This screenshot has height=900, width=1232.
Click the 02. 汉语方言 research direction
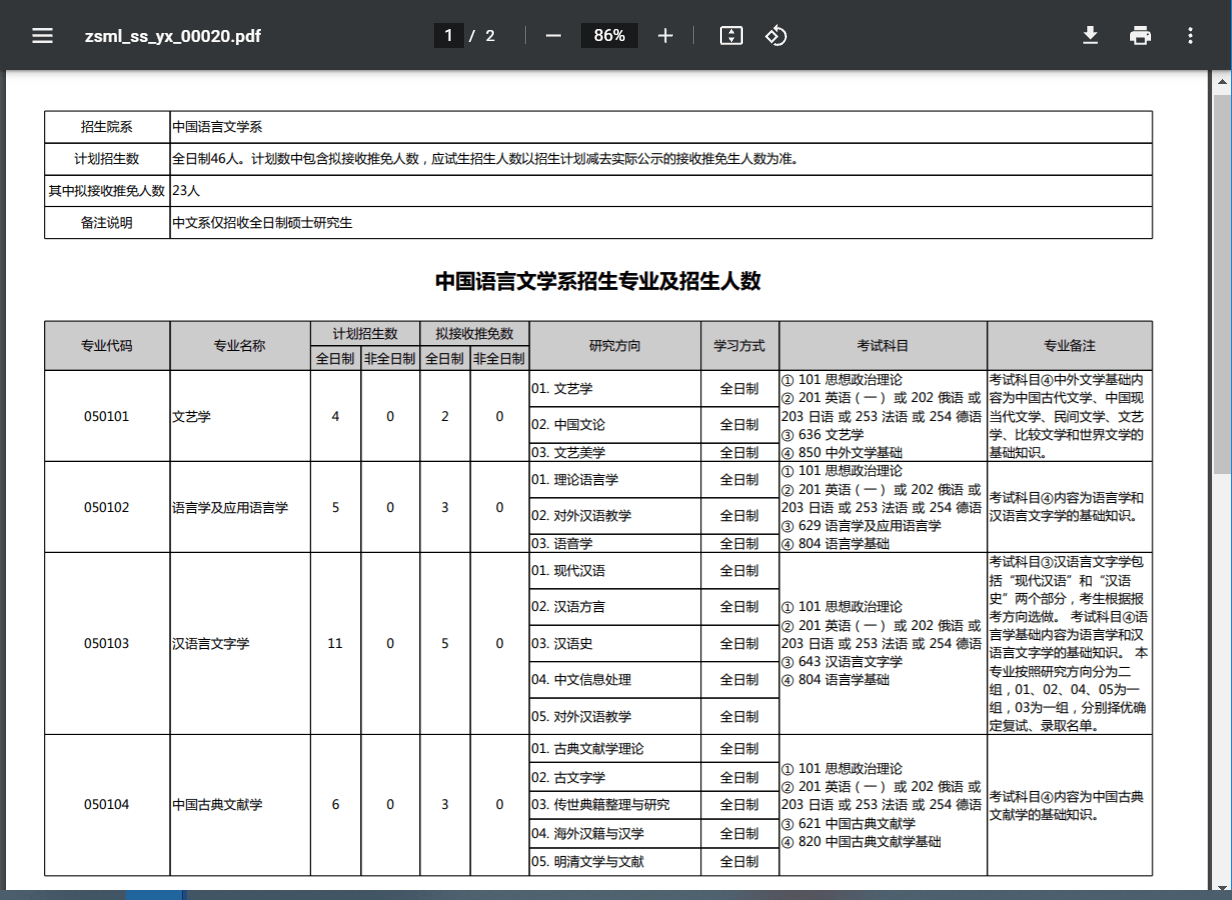tap(568, 607)
